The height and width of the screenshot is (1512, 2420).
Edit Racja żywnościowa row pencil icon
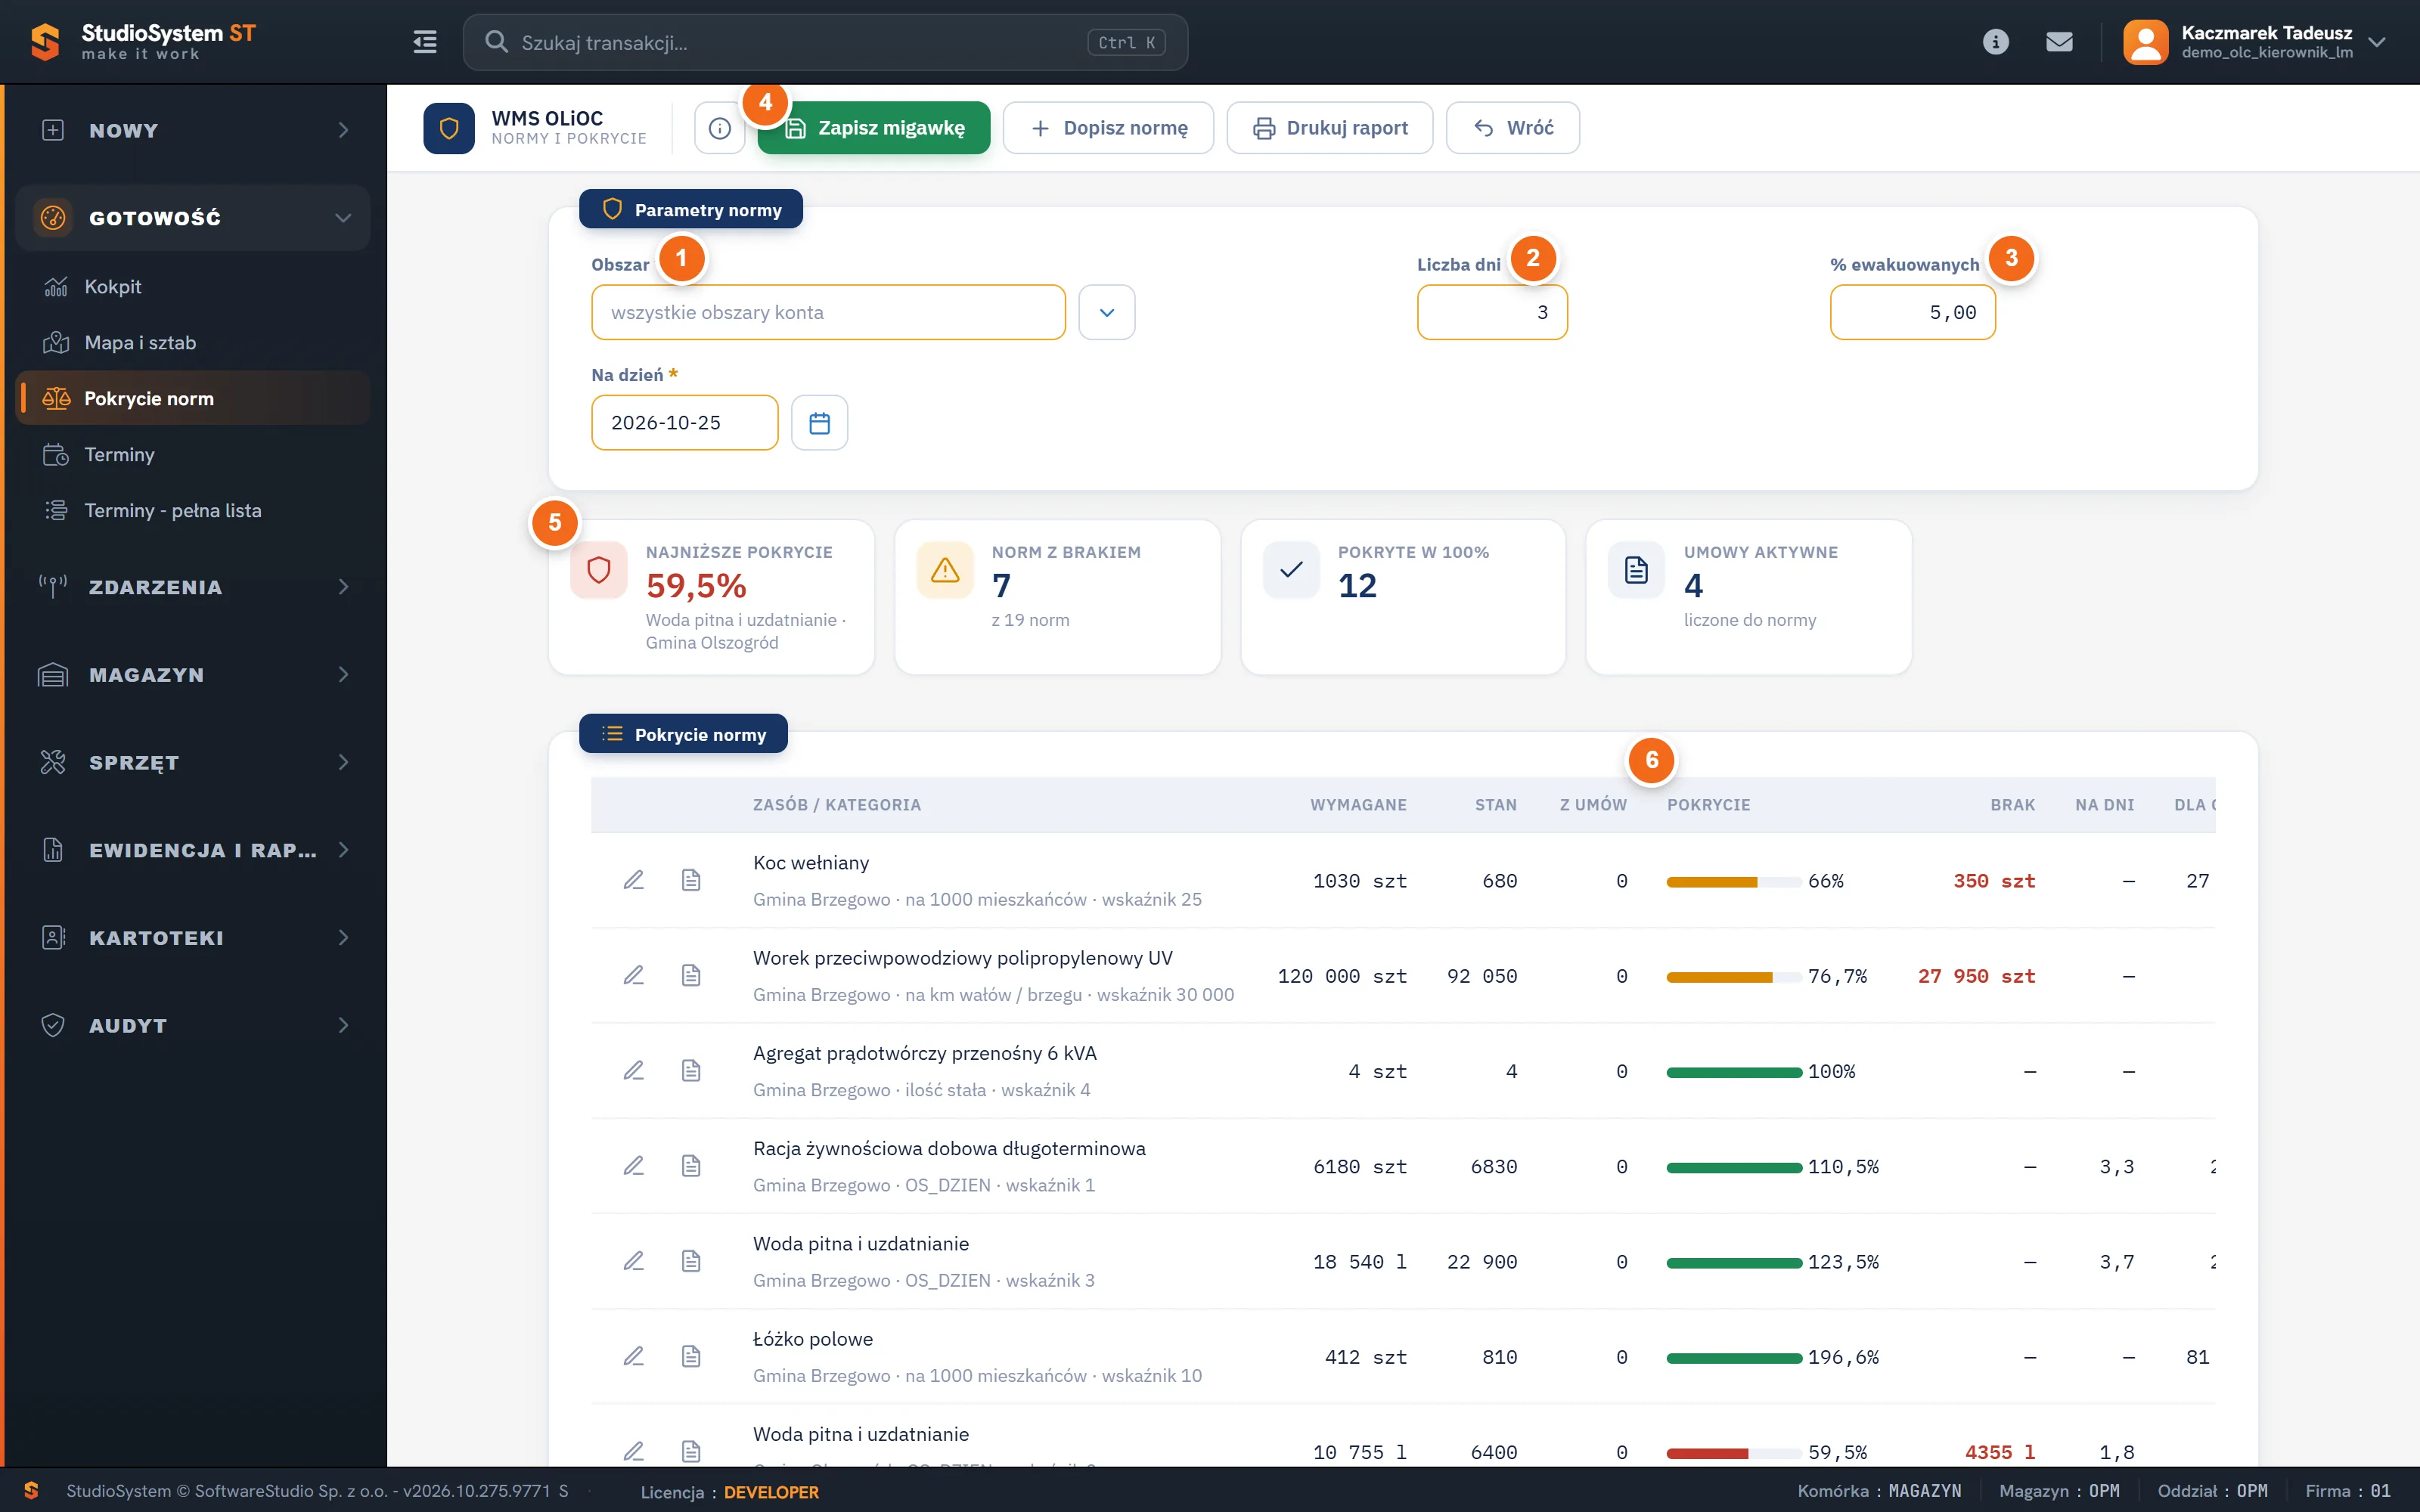(634, 1166)
